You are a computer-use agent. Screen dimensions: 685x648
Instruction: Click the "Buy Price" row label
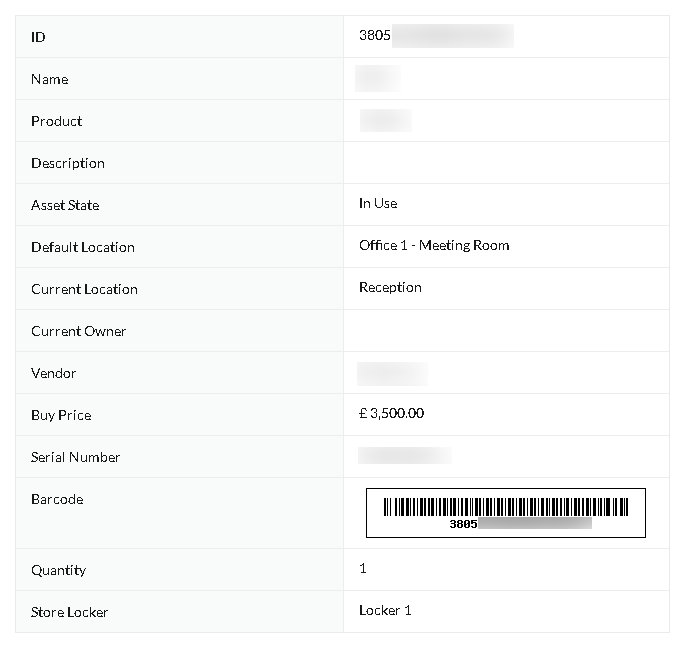(x=61, y=415)
